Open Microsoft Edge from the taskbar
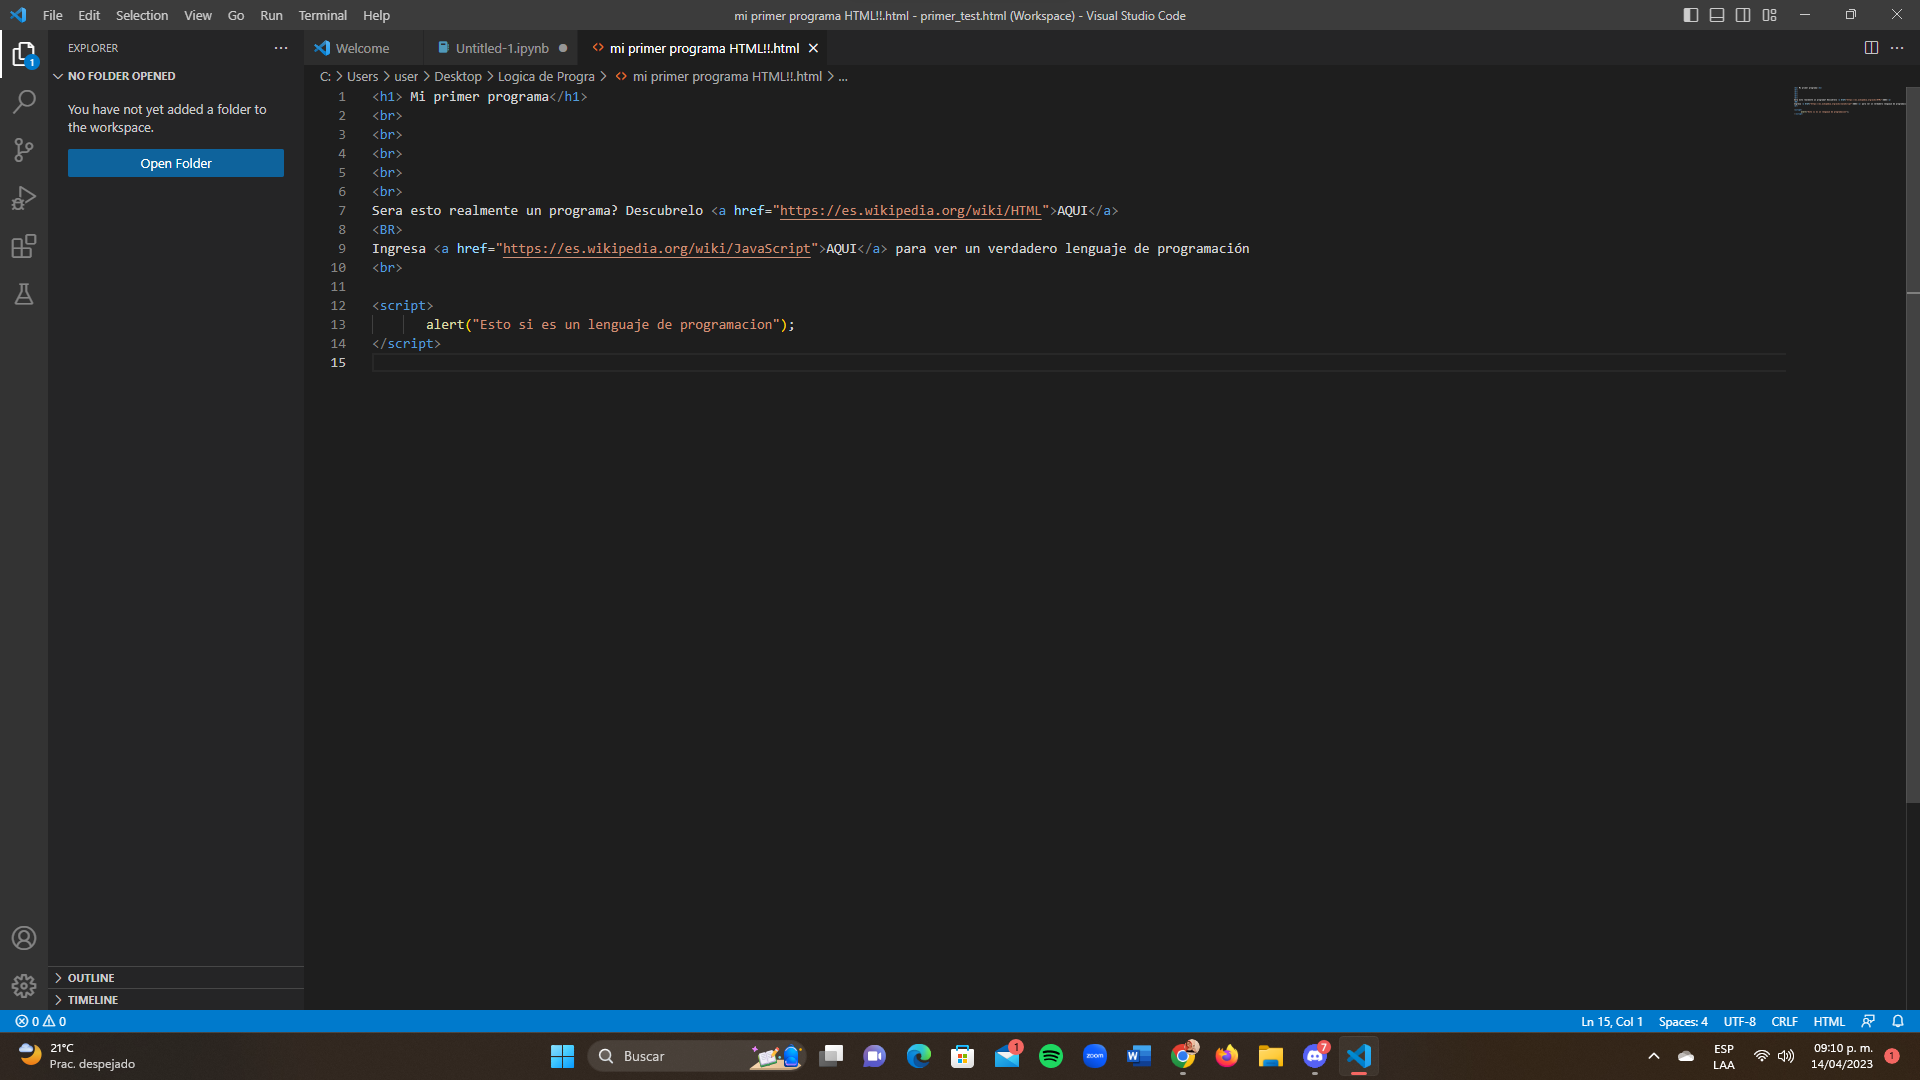 point(919,1056)
